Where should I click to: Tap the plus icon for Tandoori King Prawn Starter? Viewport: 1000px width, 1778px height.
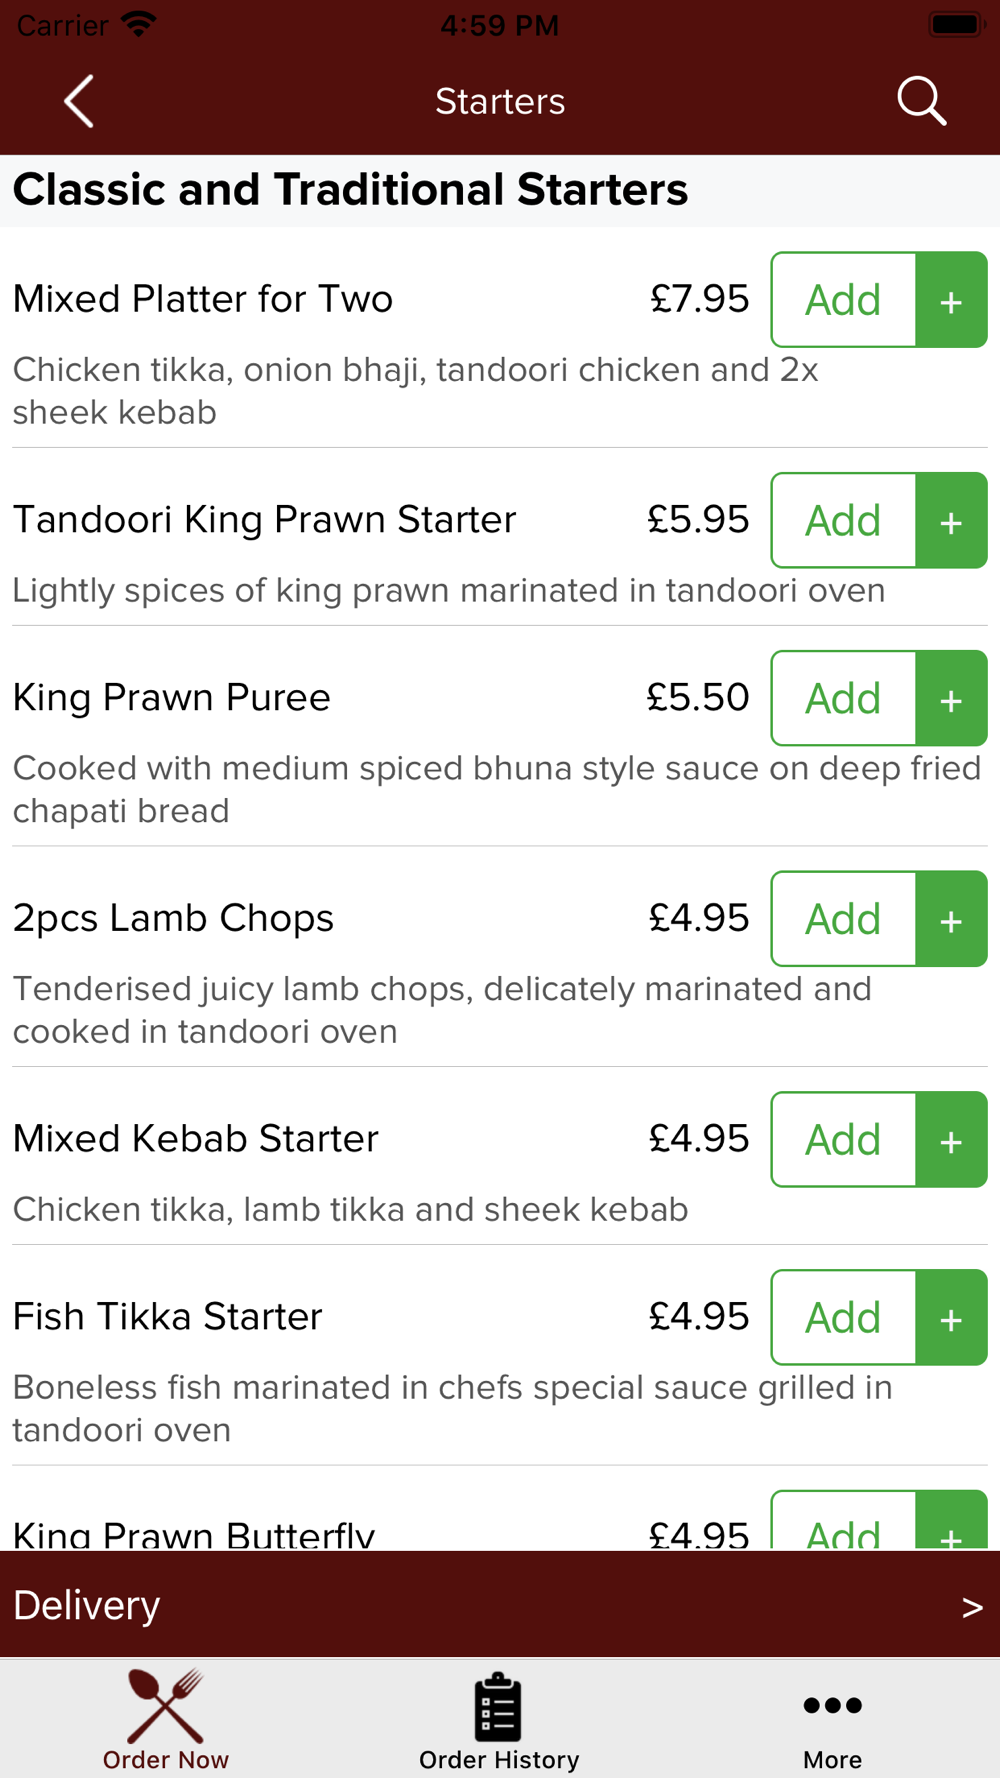951,521
